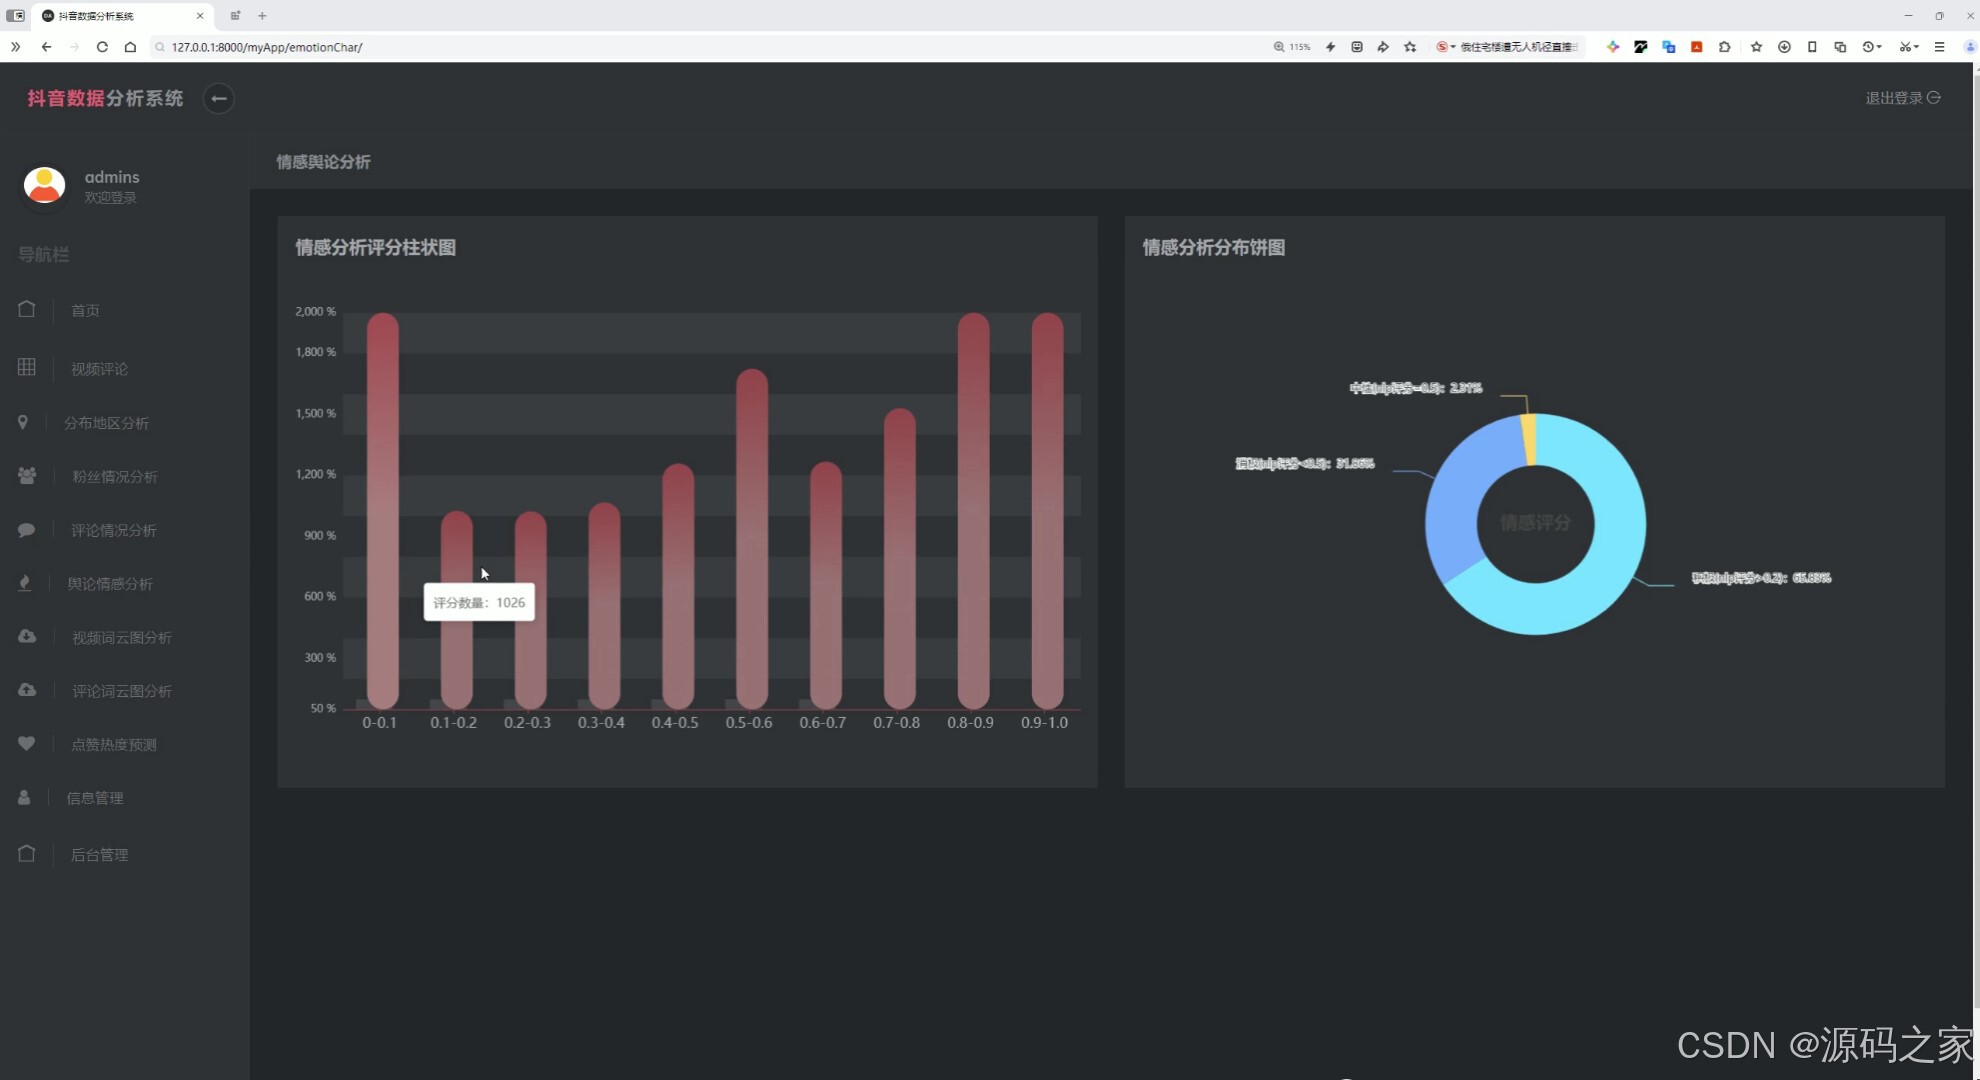Click the 0.5-0.6 score bar
The width and height of the screenshot is (1980, 1080).
[751, 540]
